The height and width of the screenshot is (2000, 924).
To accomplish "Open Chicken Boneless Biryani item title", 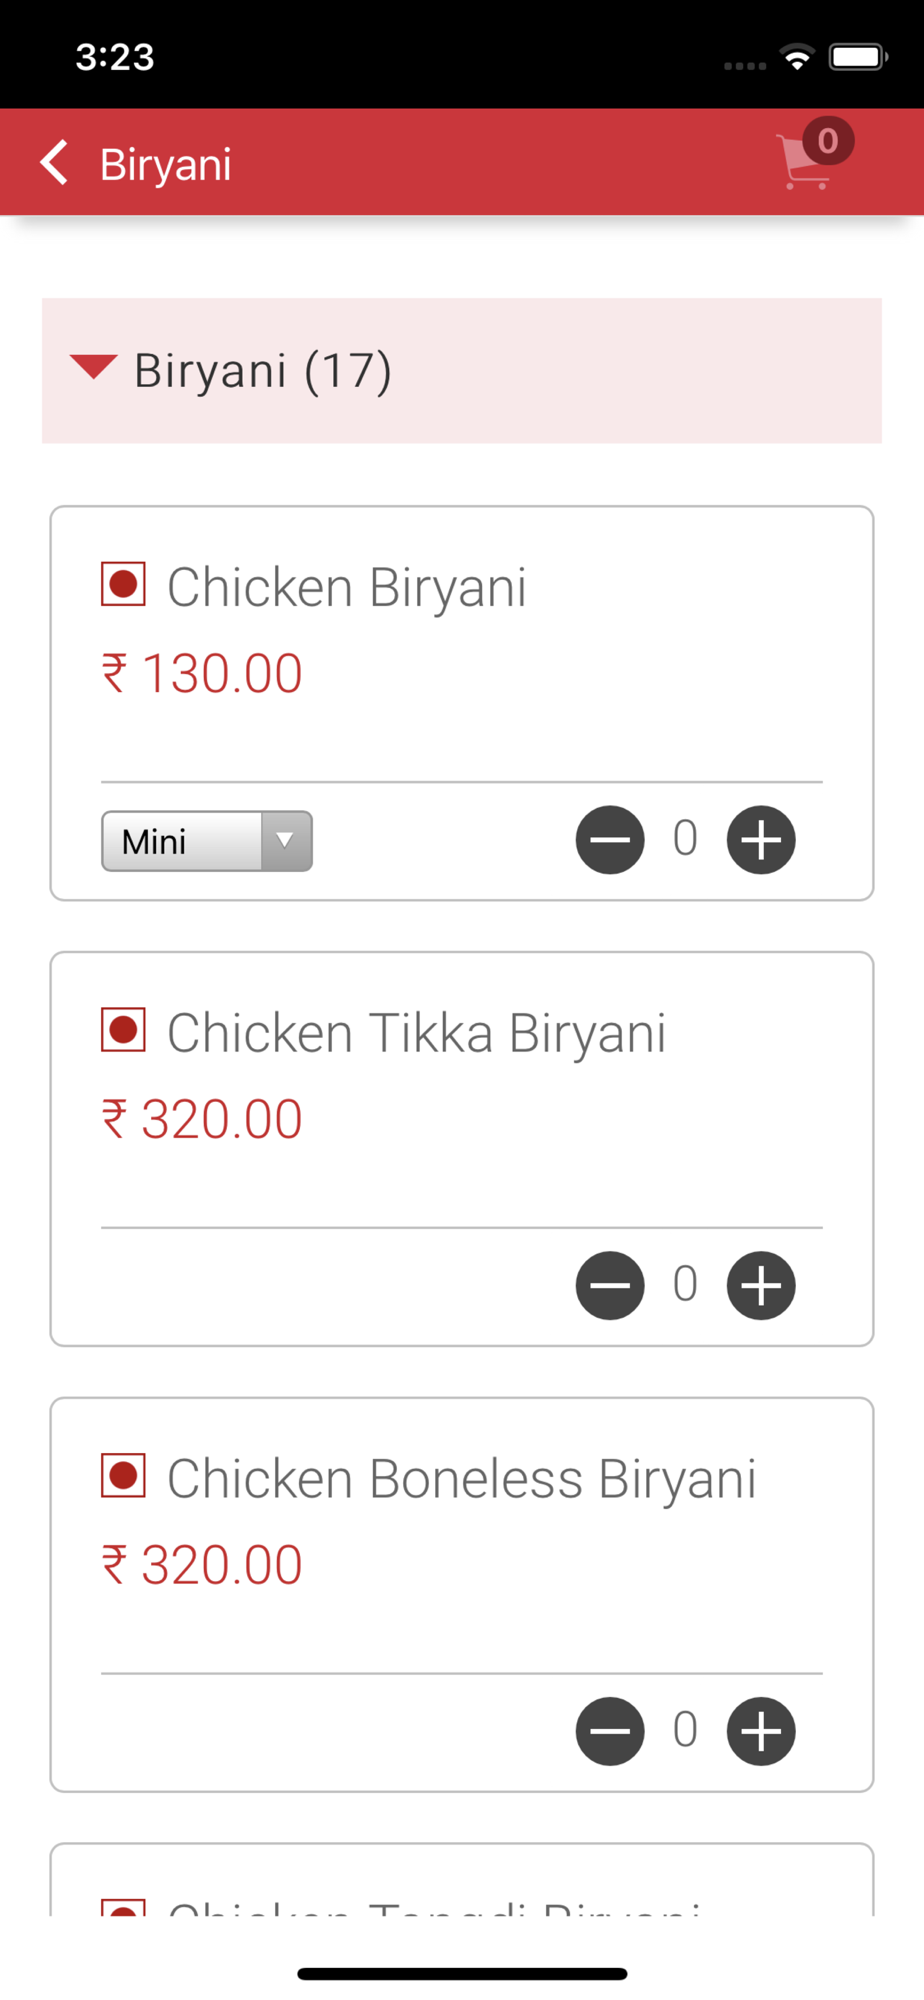I will (461, 1479).
